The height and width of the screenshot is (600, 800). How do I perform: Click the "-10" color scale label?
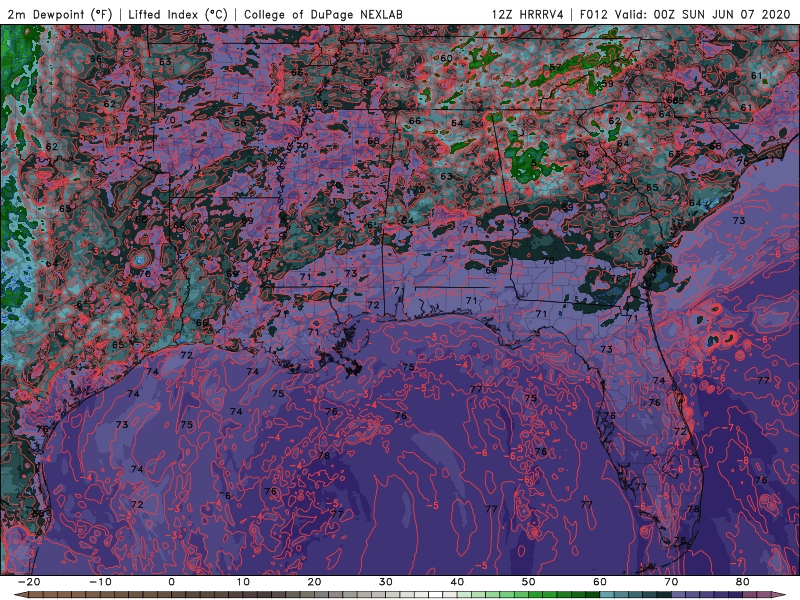(x=100, y=582)
